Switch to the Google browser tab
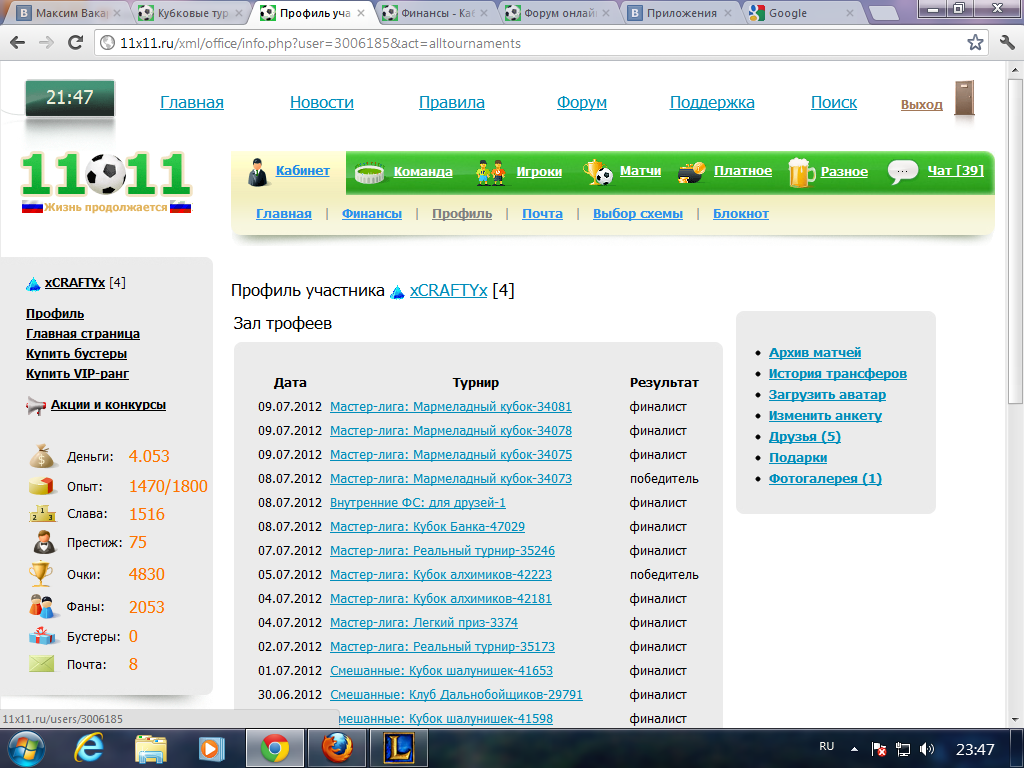Viewport: 1024px width, 768px height. pos(799,13)
